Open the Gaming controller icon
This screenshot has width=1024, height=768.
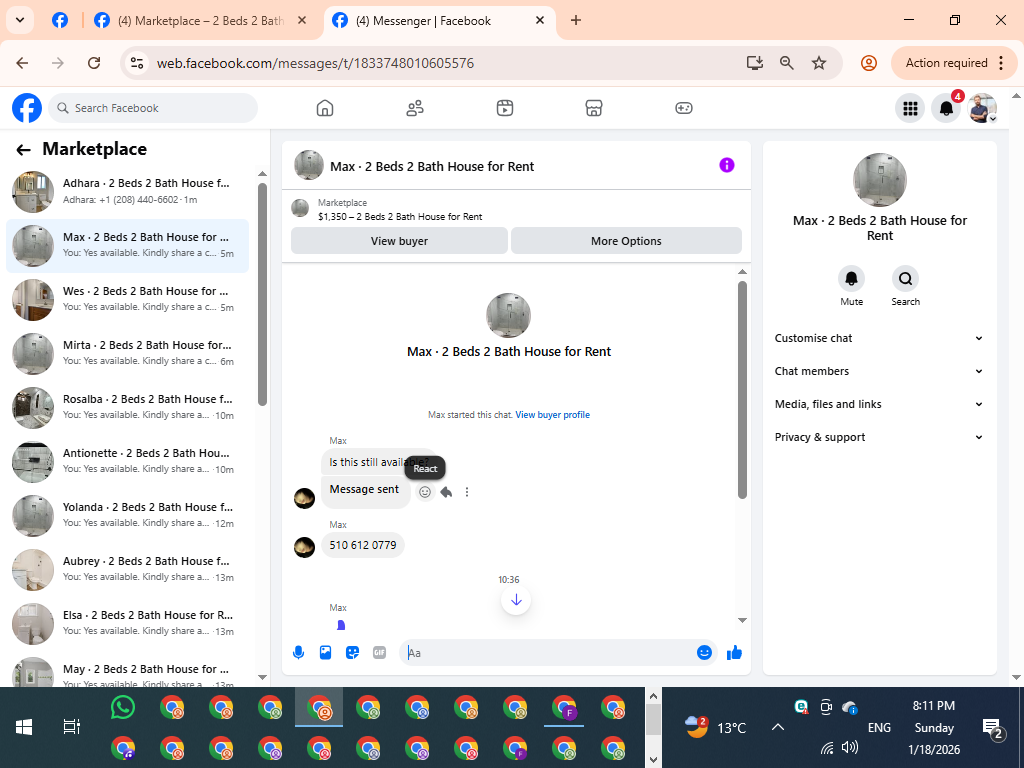click(x=684, y=108)
